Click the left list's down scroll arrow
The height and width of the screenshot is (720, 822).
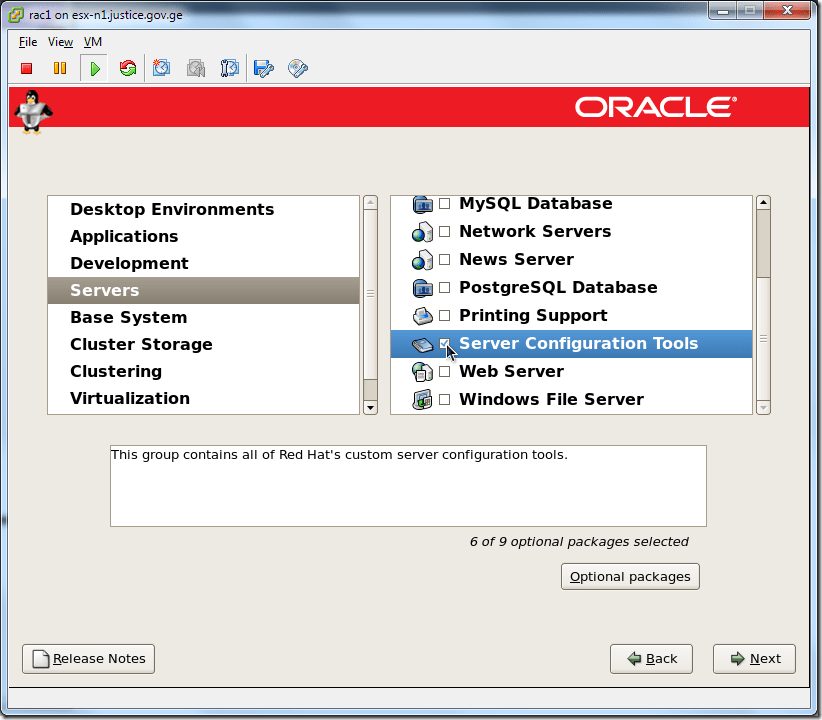370,406
